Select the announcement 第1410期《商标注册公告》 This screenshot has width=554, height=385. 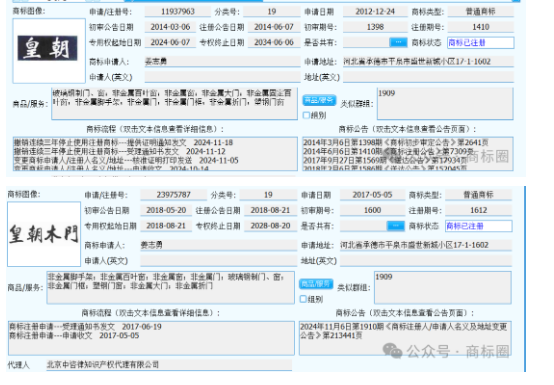coord(389,152)
